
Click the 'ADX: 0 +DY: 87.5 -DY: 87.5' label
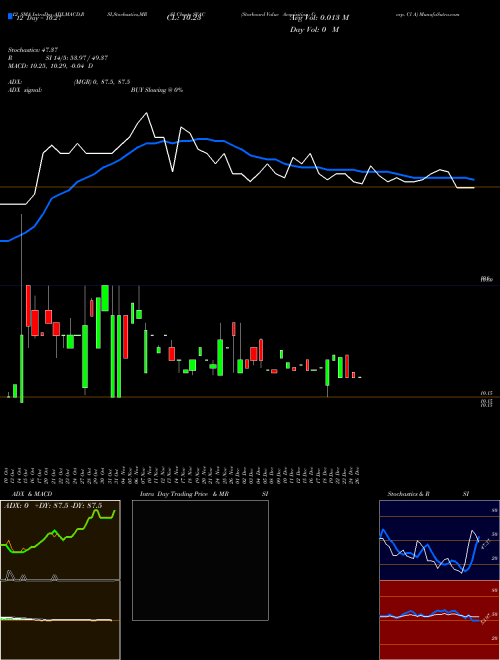pos(53,506)
